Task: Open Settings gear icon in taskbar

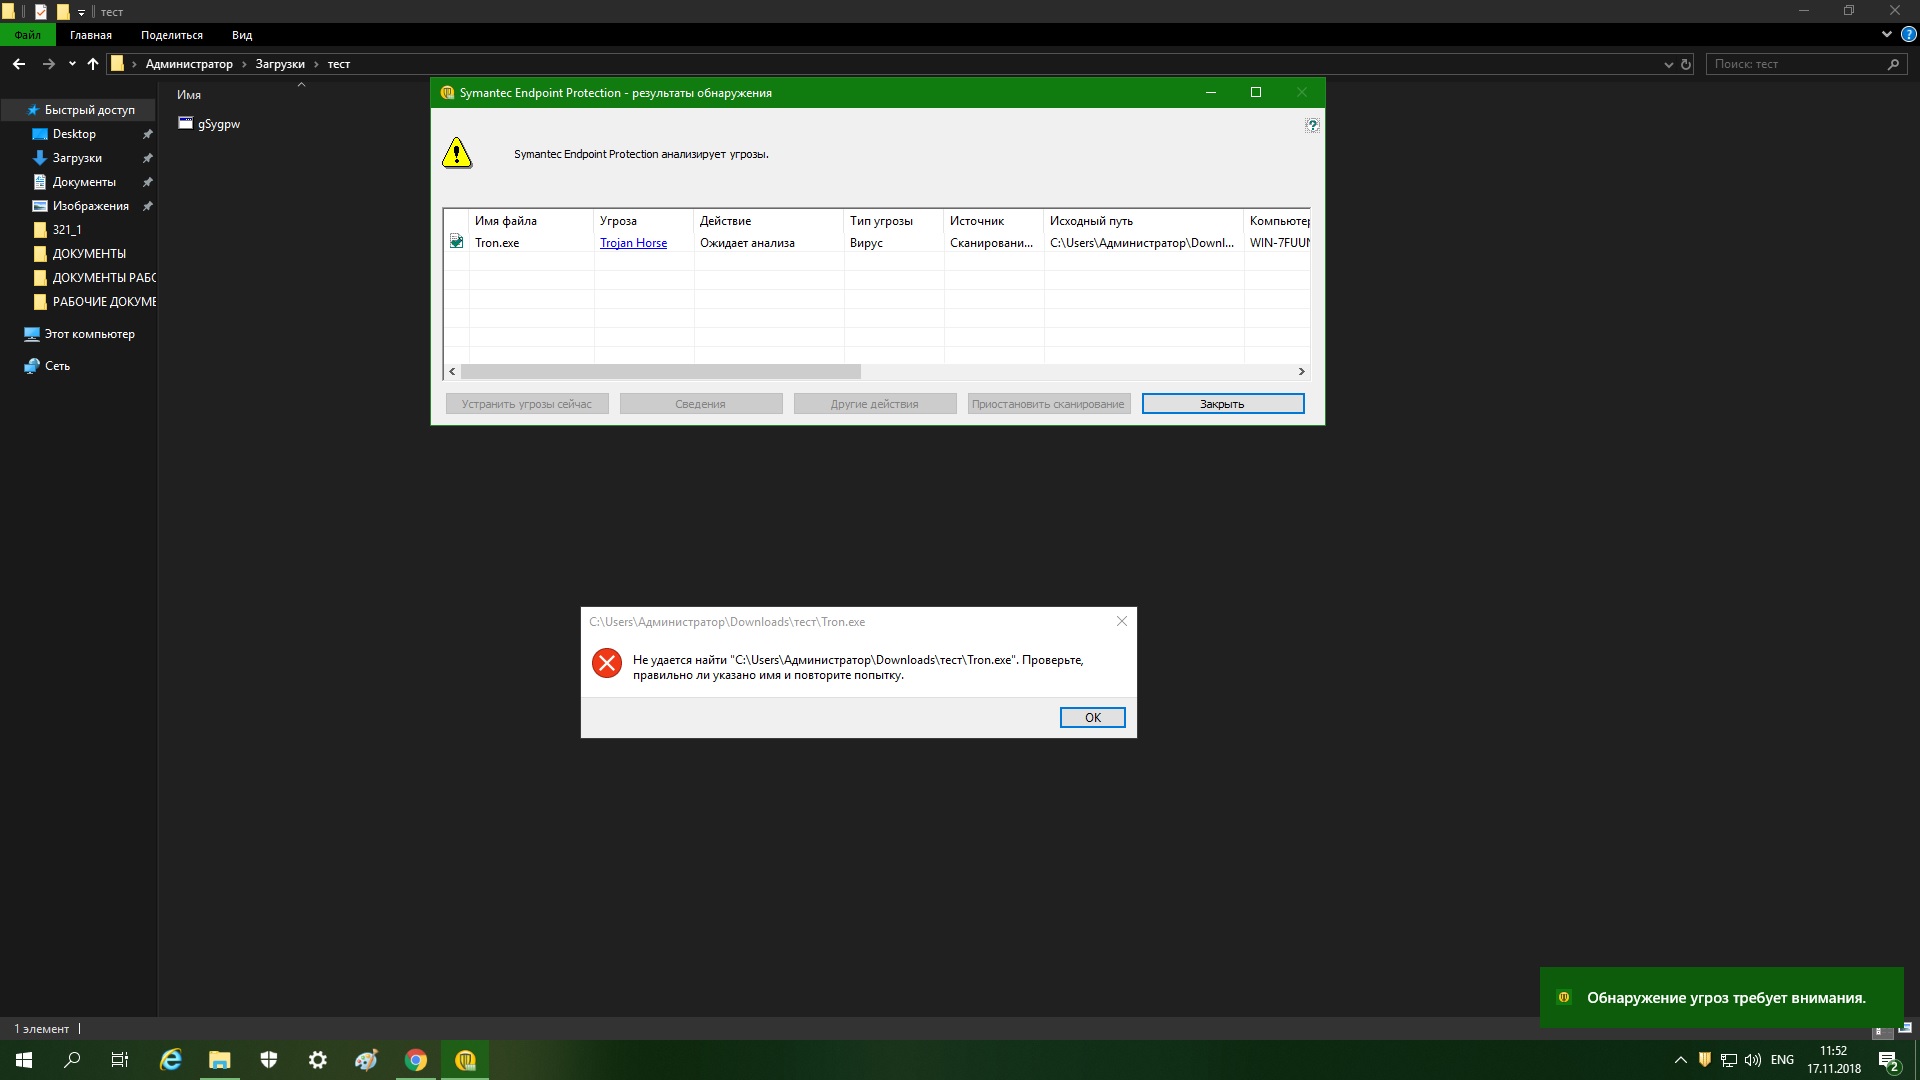Action: click(318, 1060)
